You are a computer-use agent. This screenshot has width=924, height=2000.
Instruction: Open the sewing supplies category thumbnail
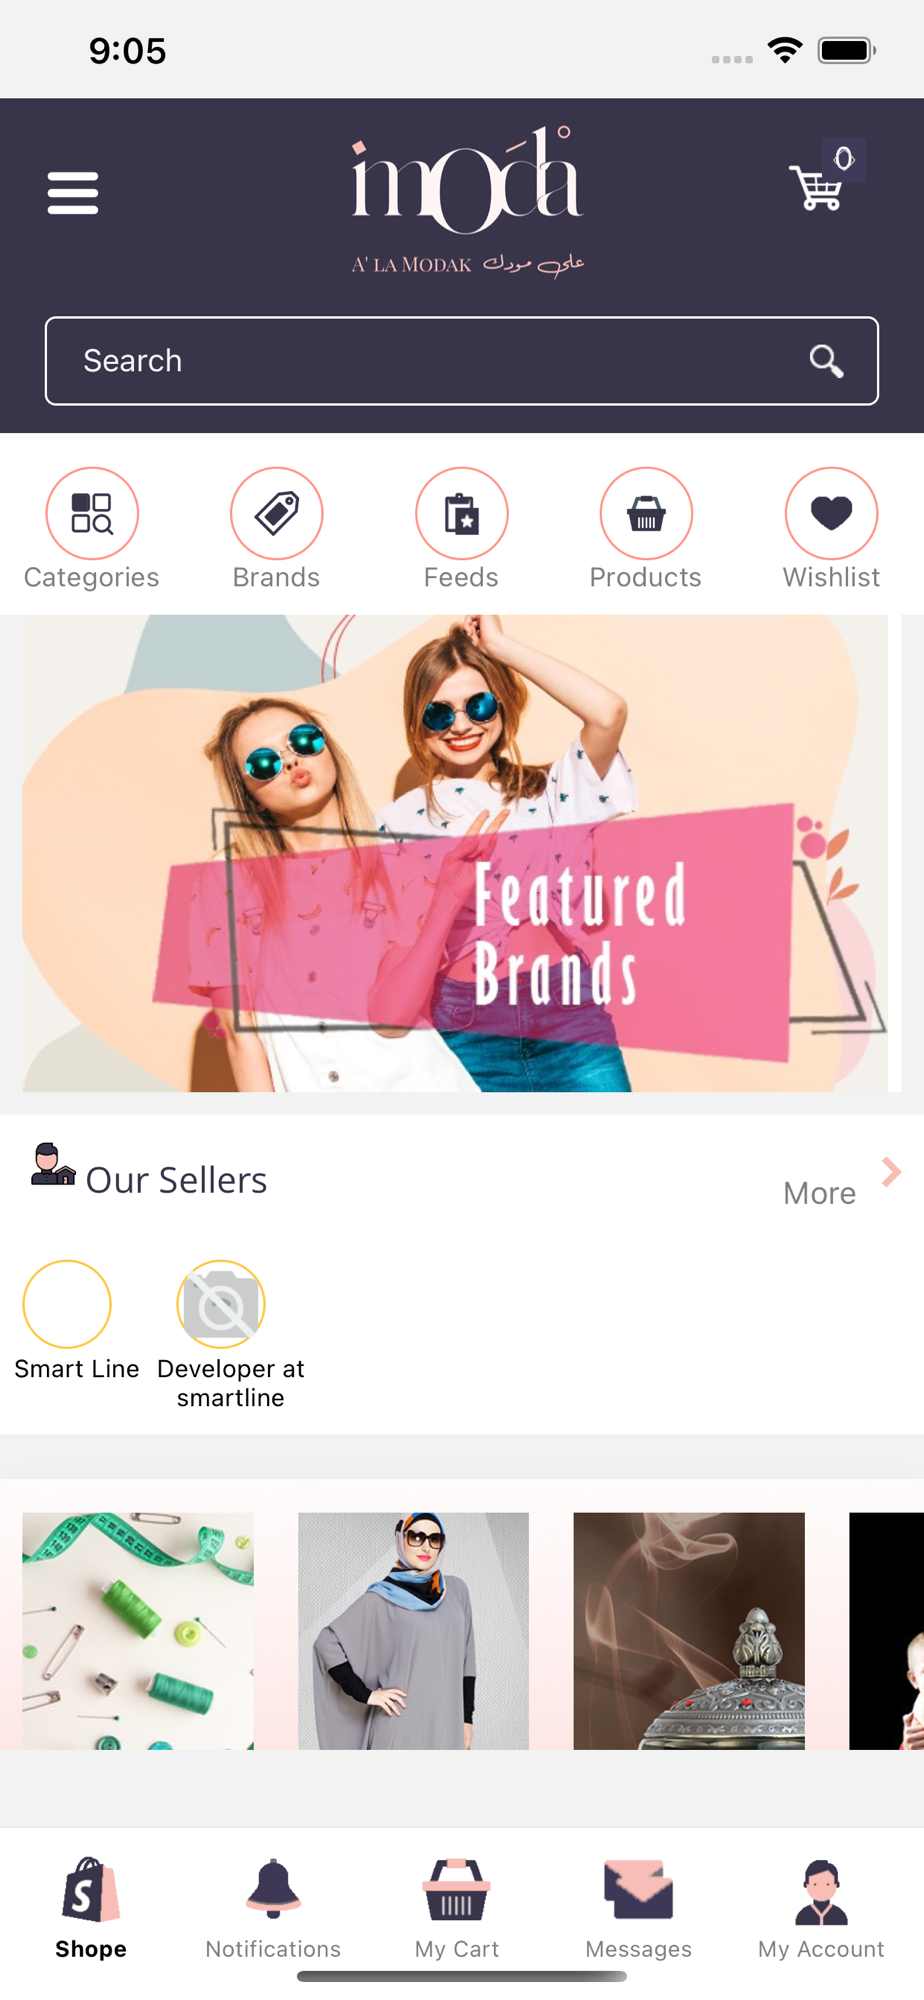pyautogui.click(x=138, y=1631)
